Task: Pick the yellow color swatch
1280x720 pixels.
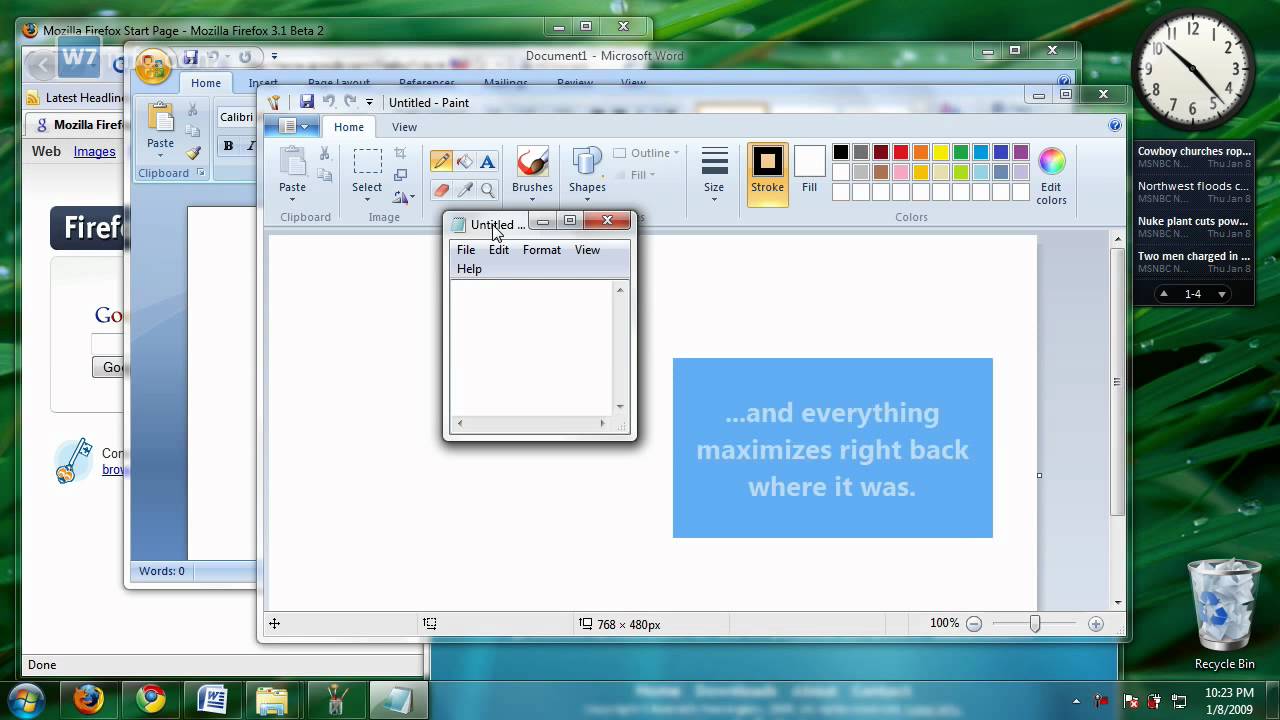Action: click(941, 152)
